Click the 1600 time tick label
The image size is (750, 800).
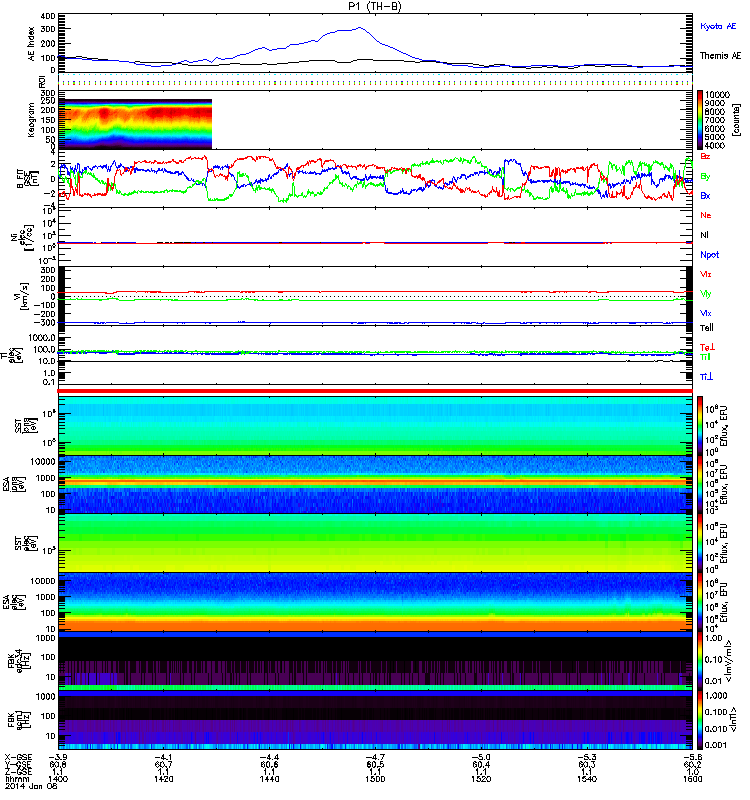click(692, 779)
